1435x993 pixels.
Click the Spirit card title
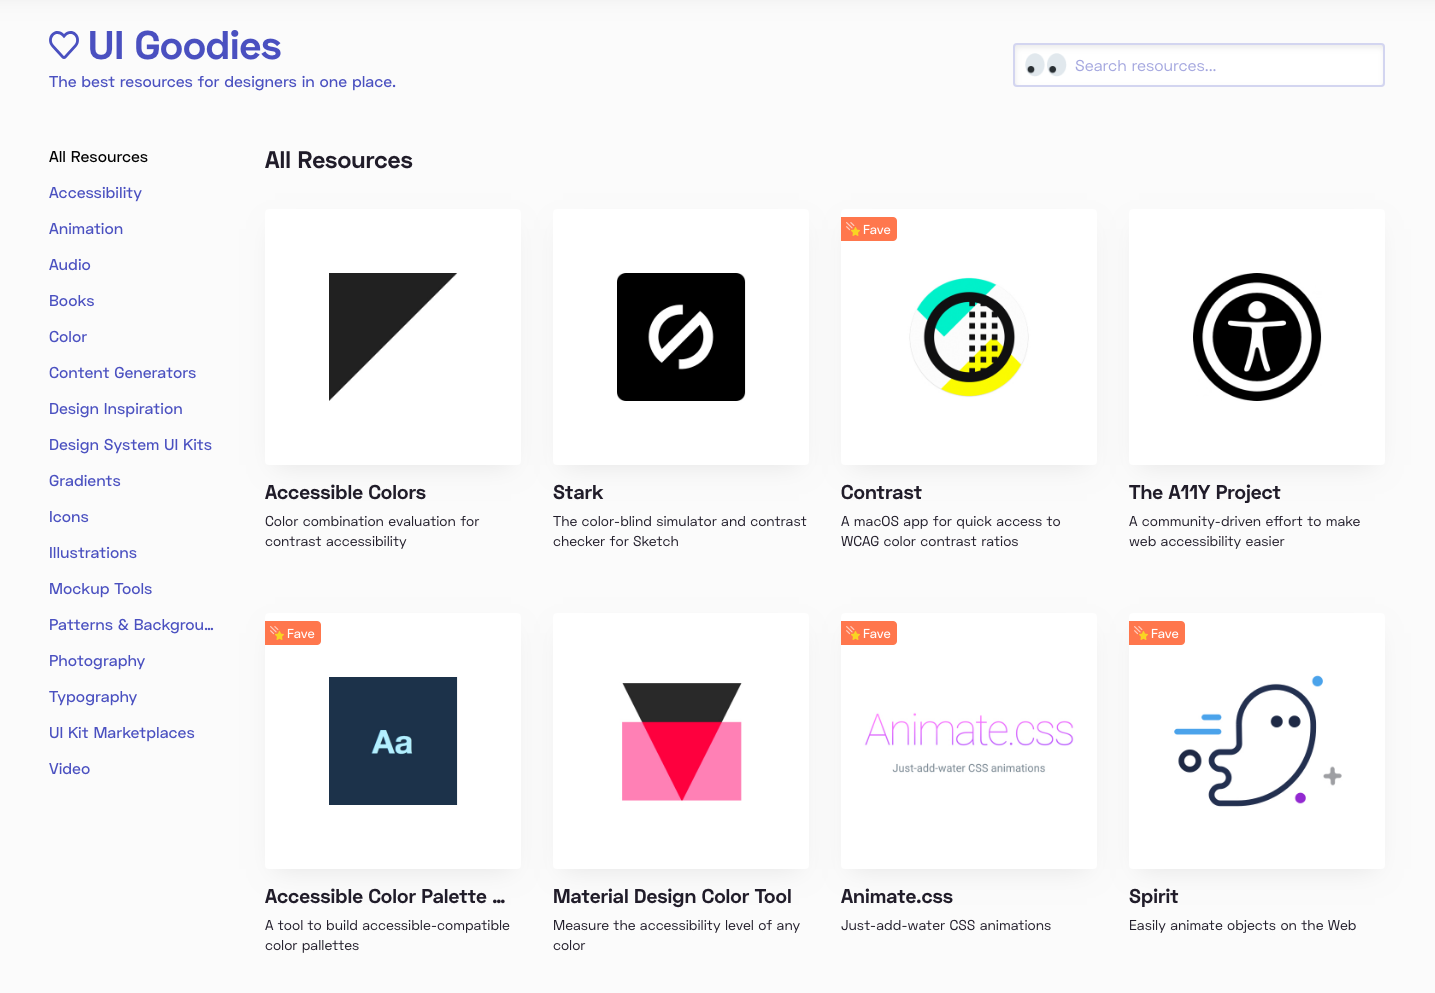click(x=1153, y=896)
